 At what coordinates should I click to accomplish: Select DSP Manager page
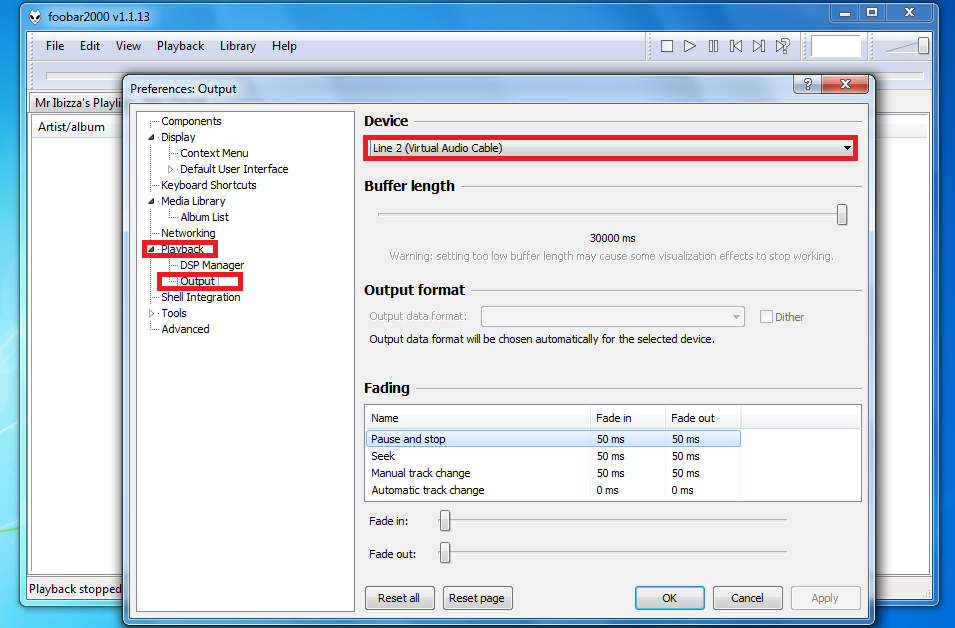click(212, 266)
